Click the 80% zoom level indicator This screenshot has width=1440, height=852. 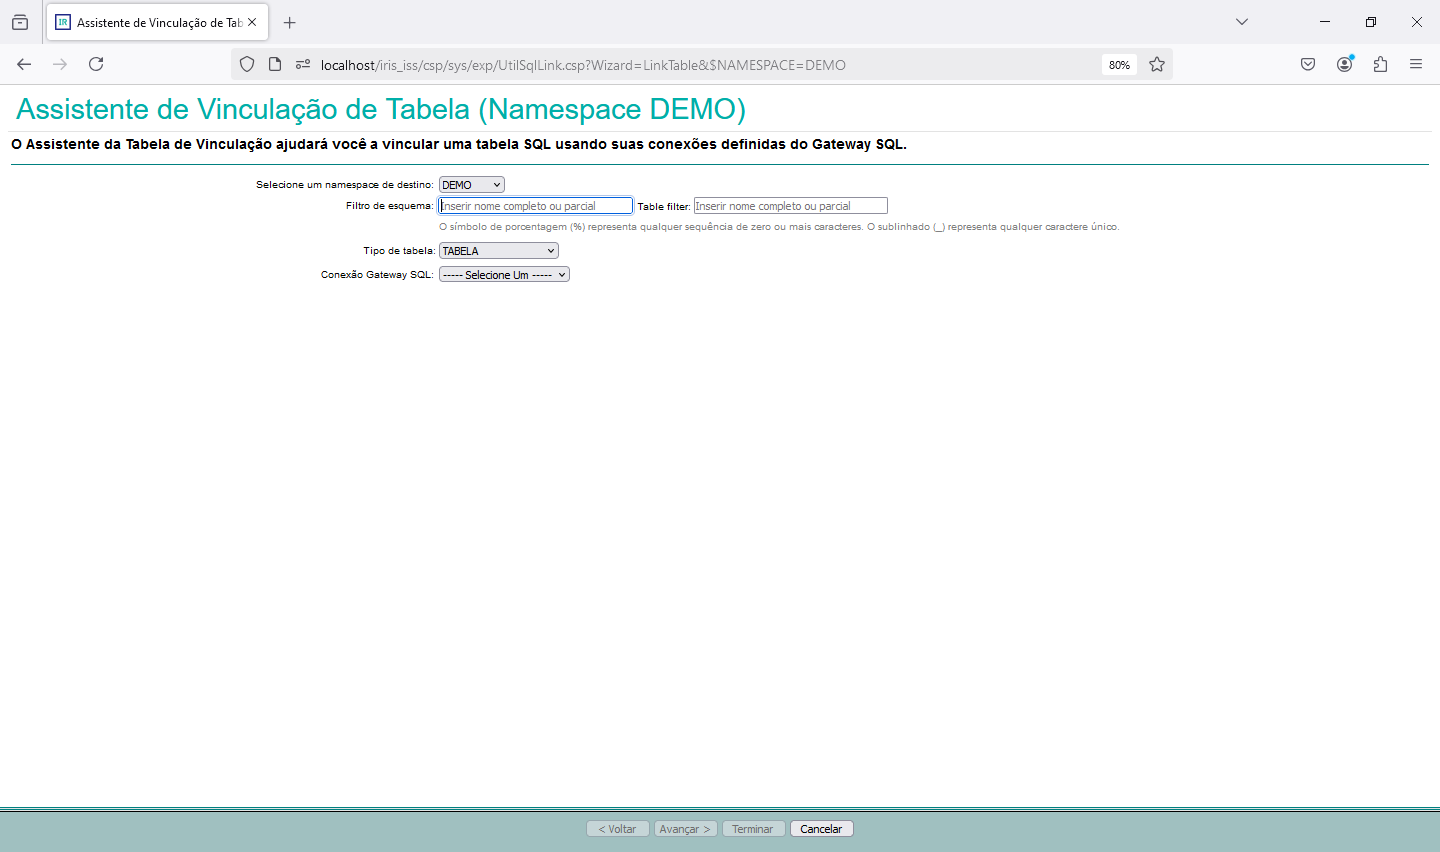1119,65
